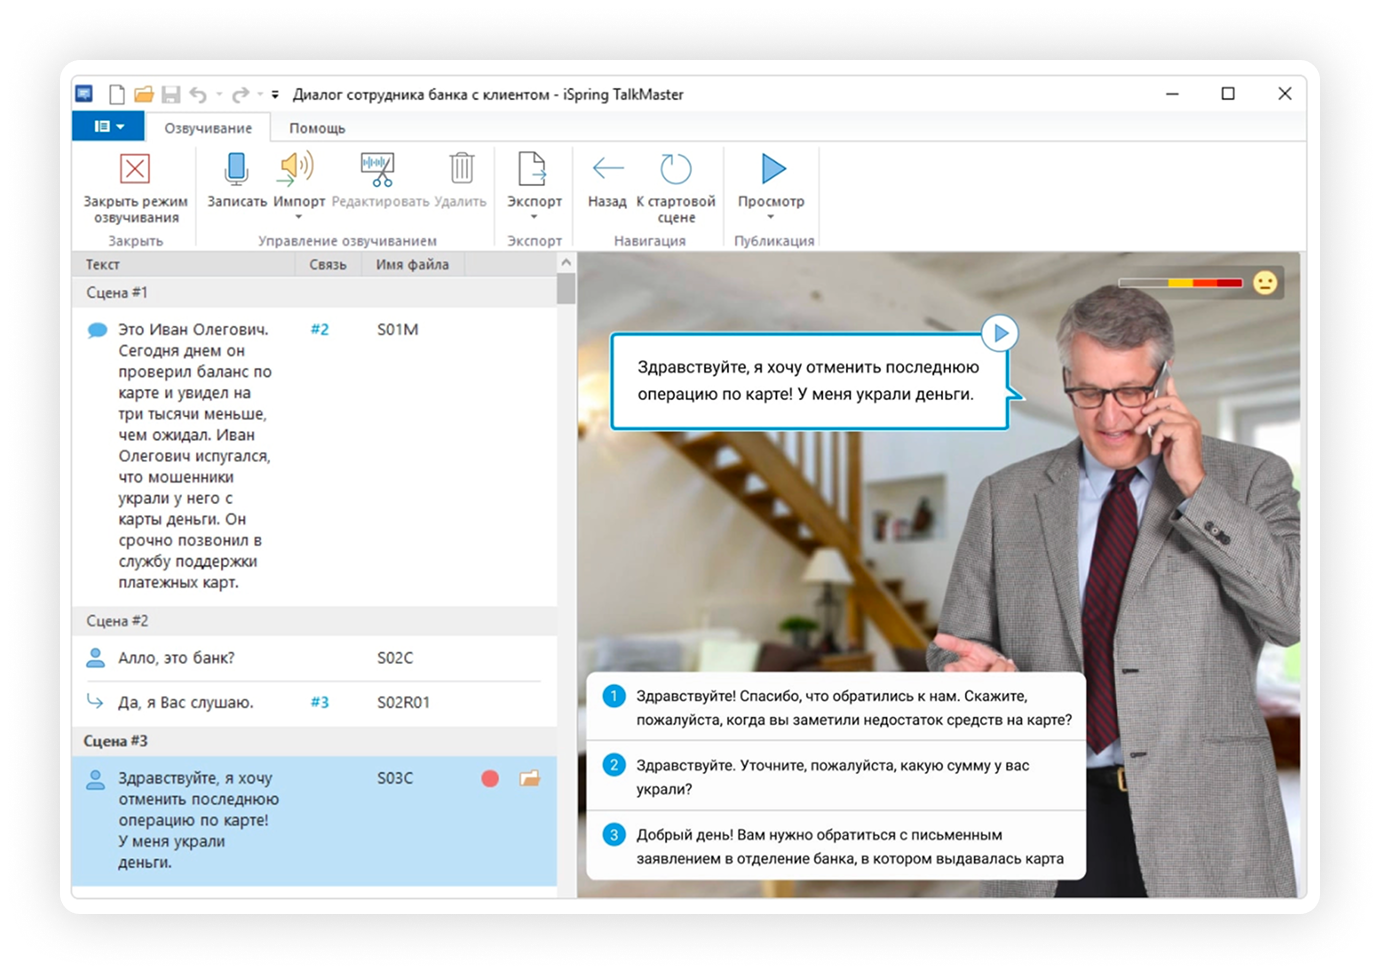This screenshot has height=974, width=1380.
Task: Open the blue File menu dropdown button
Action: [x=109, y=127]
